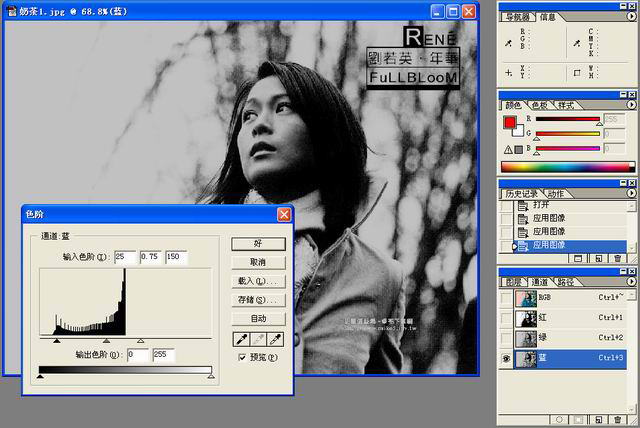
Task: Switch to the 色板 swatches tab
Action: pos(539,105)
